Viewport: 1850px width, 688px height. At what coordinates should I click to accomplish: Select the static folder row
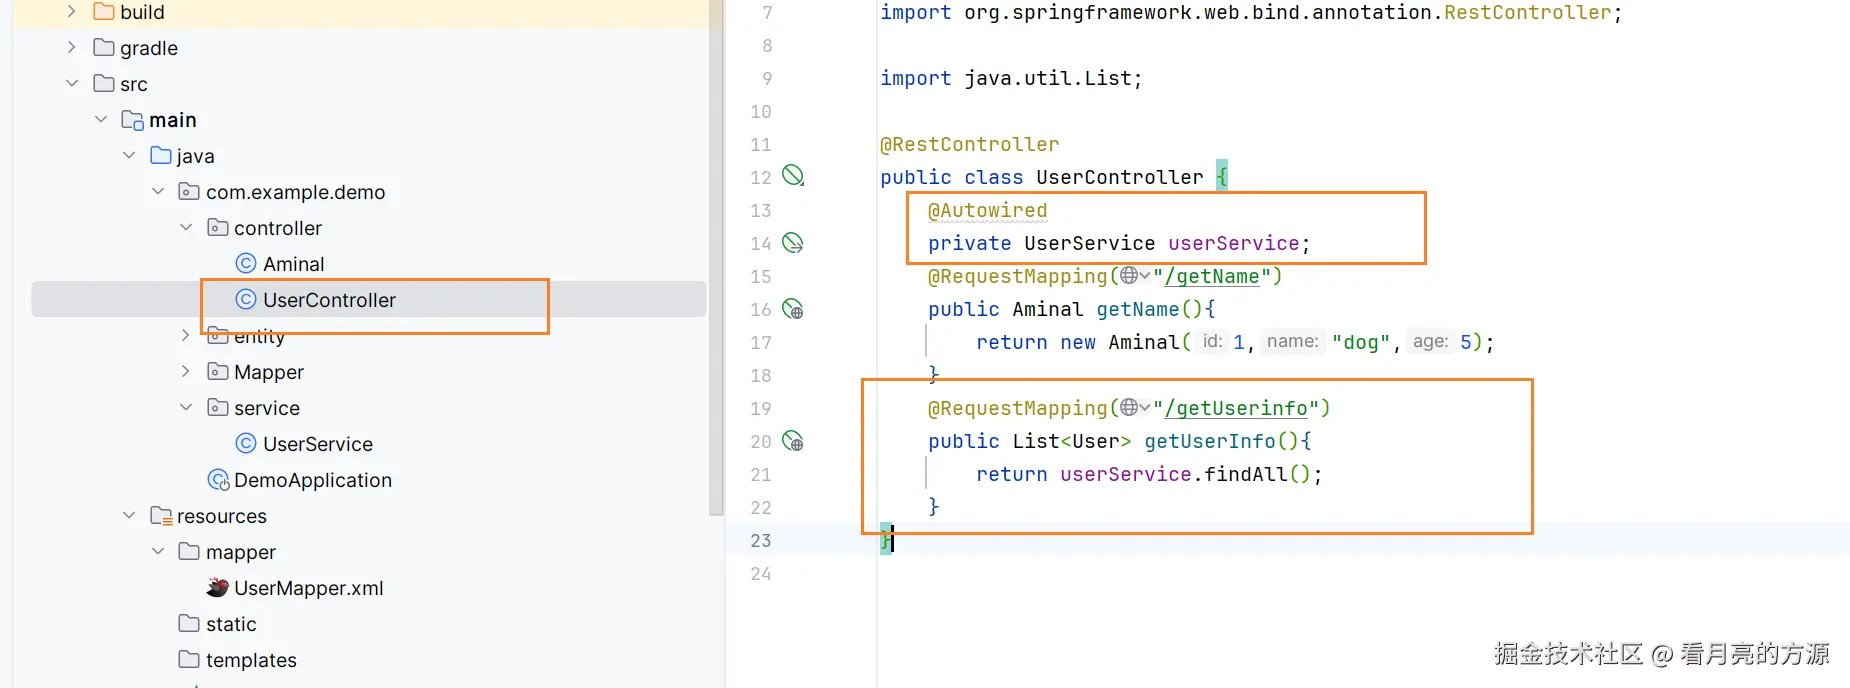coord(369,623)
